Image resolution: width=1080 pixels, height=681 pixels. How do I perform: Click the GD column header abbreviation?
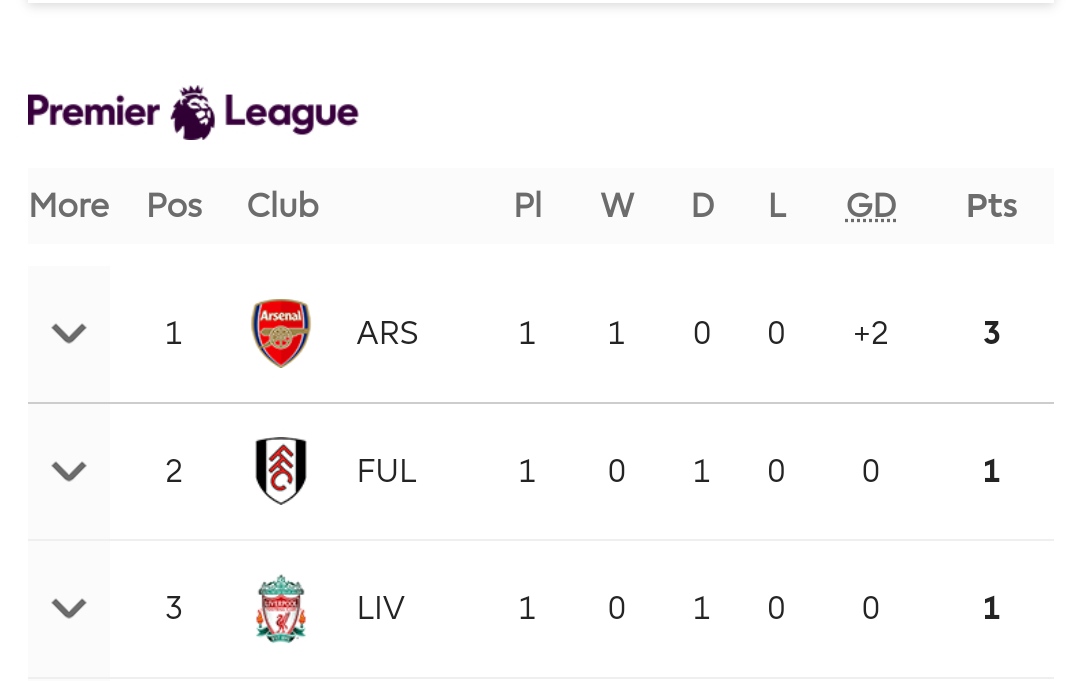(871, 206)
